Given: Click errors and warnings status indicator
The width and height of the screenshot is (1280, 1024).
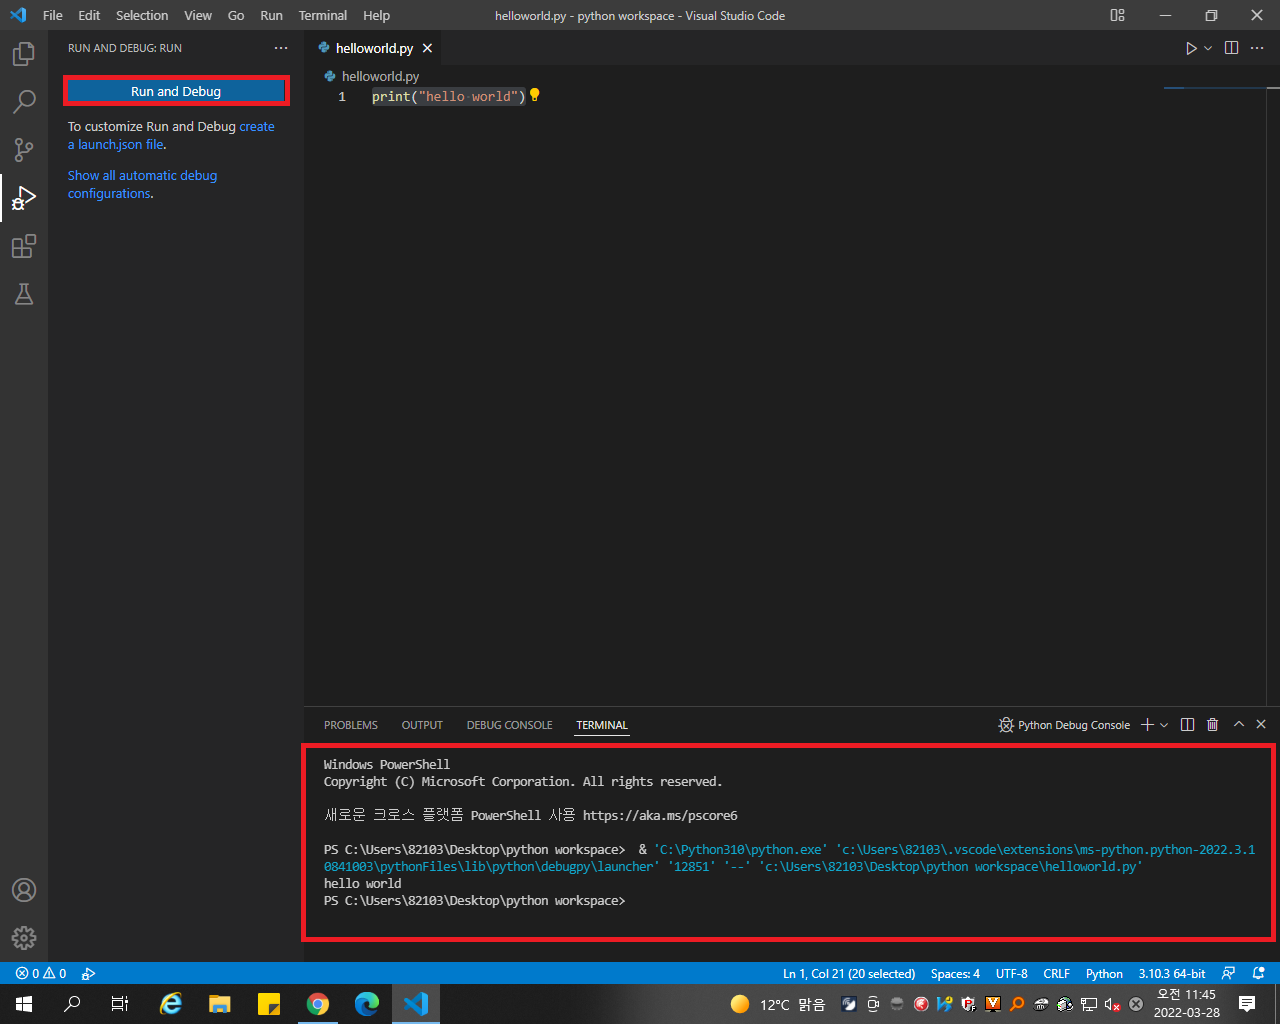Looking at the screenshot, I should [x=41, y=973].
